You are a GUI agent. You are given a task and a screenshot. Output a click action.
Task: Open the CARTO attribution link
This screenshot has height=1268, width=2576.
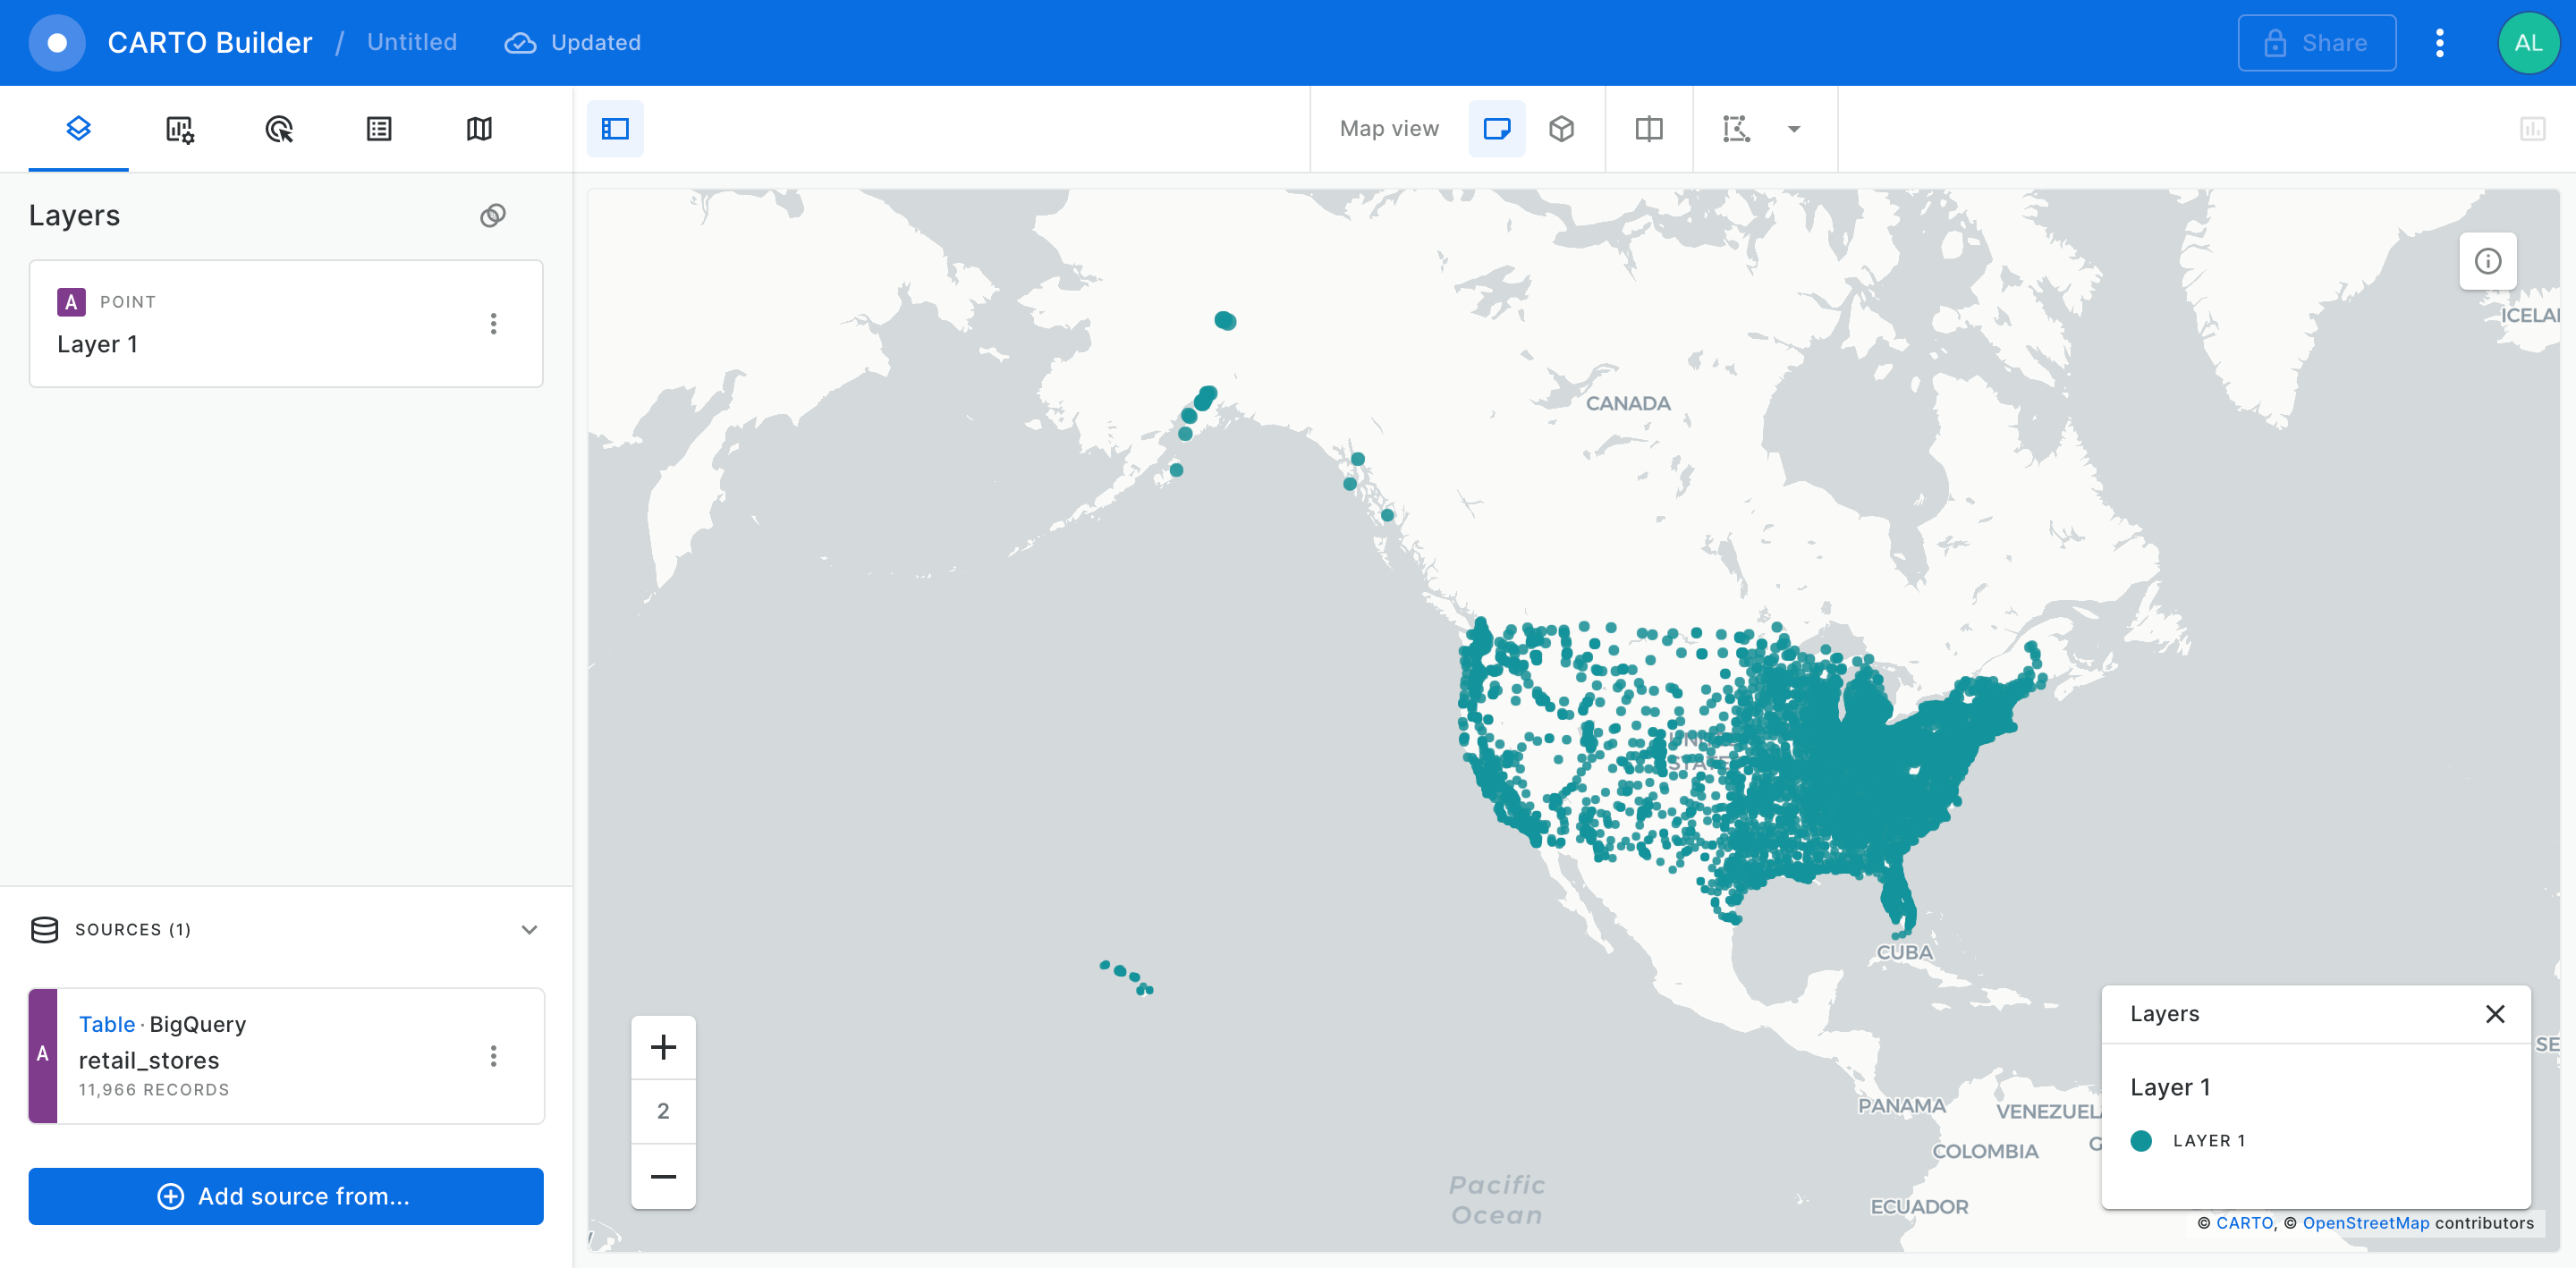2244,1222
